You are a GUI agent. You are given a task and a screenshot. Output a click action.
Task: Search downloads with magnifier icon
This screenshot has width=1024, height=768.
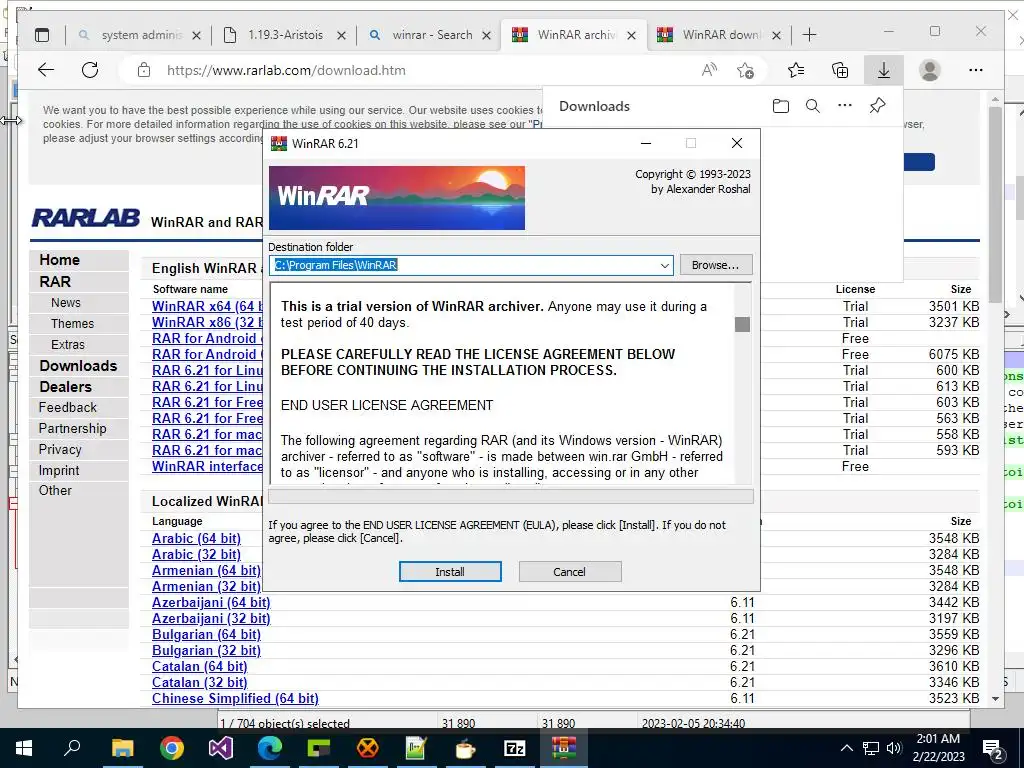812,106
